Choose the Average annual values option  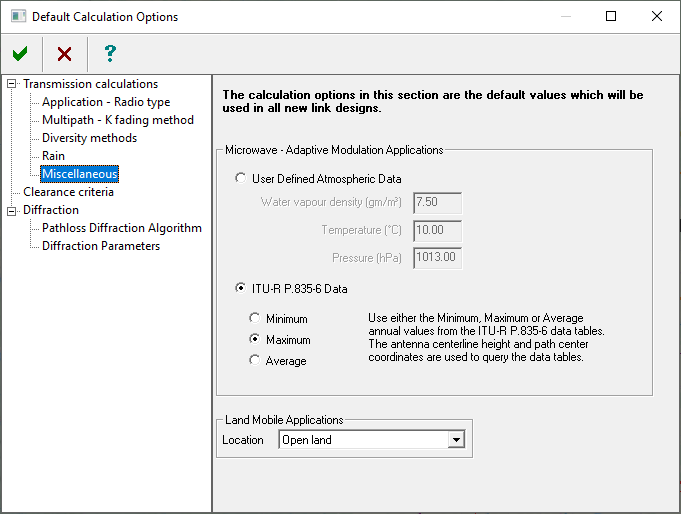(x=254, y=361)
